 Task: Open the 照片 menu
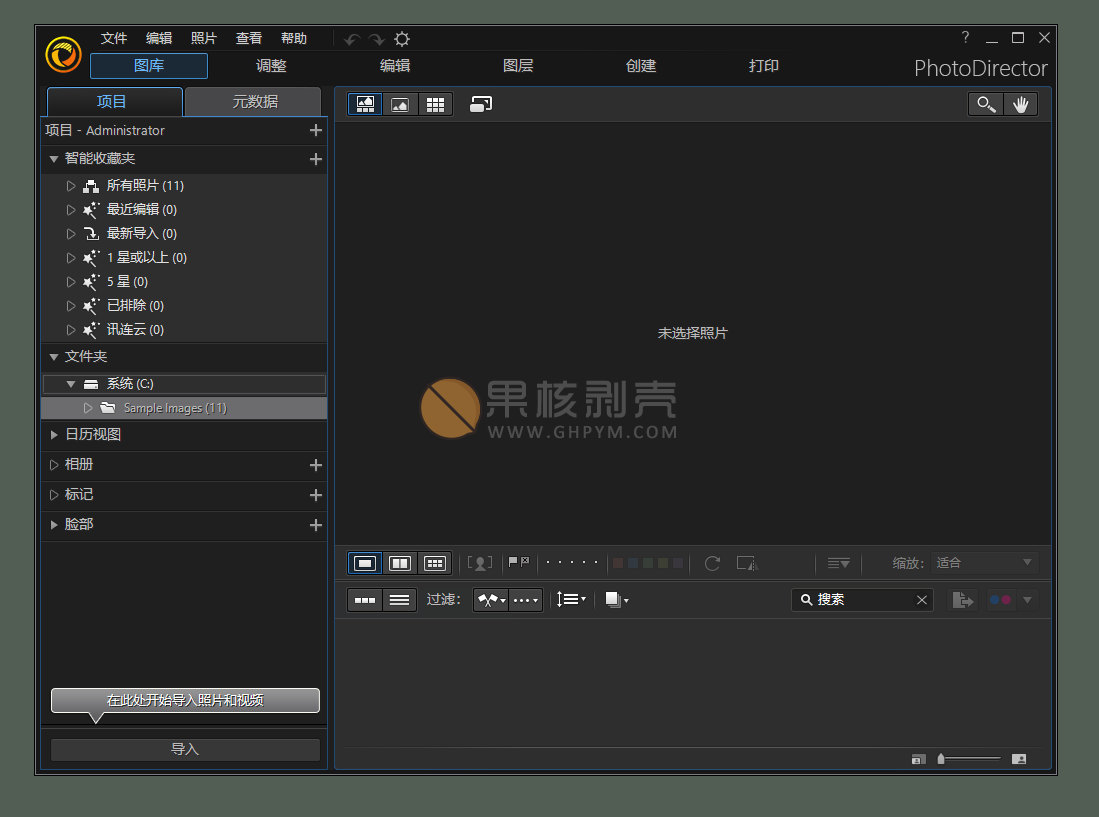pyautogui.click(x=204, y=39)
